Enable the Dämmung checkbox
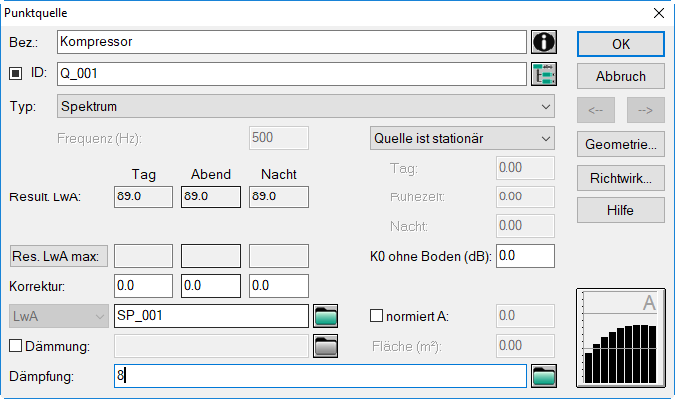Image resolution: width=675 pixels, height=399 pixels. (x=15, y=346)
